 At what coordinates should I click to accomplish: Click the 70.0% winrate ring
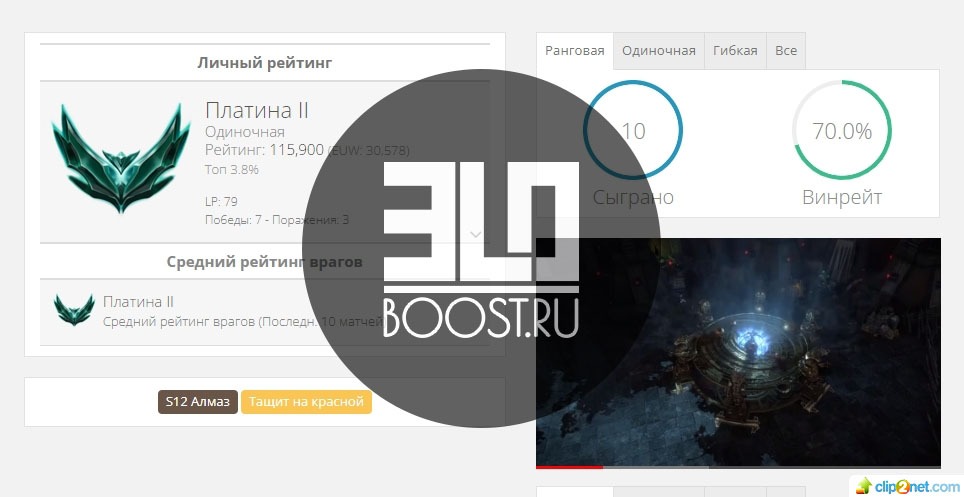(842, 130)
